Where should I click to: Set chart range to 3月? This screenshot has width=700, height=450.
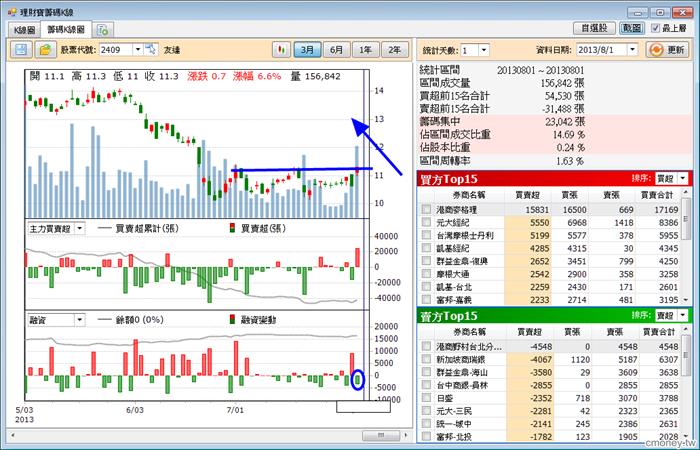(x=308, y=50)
